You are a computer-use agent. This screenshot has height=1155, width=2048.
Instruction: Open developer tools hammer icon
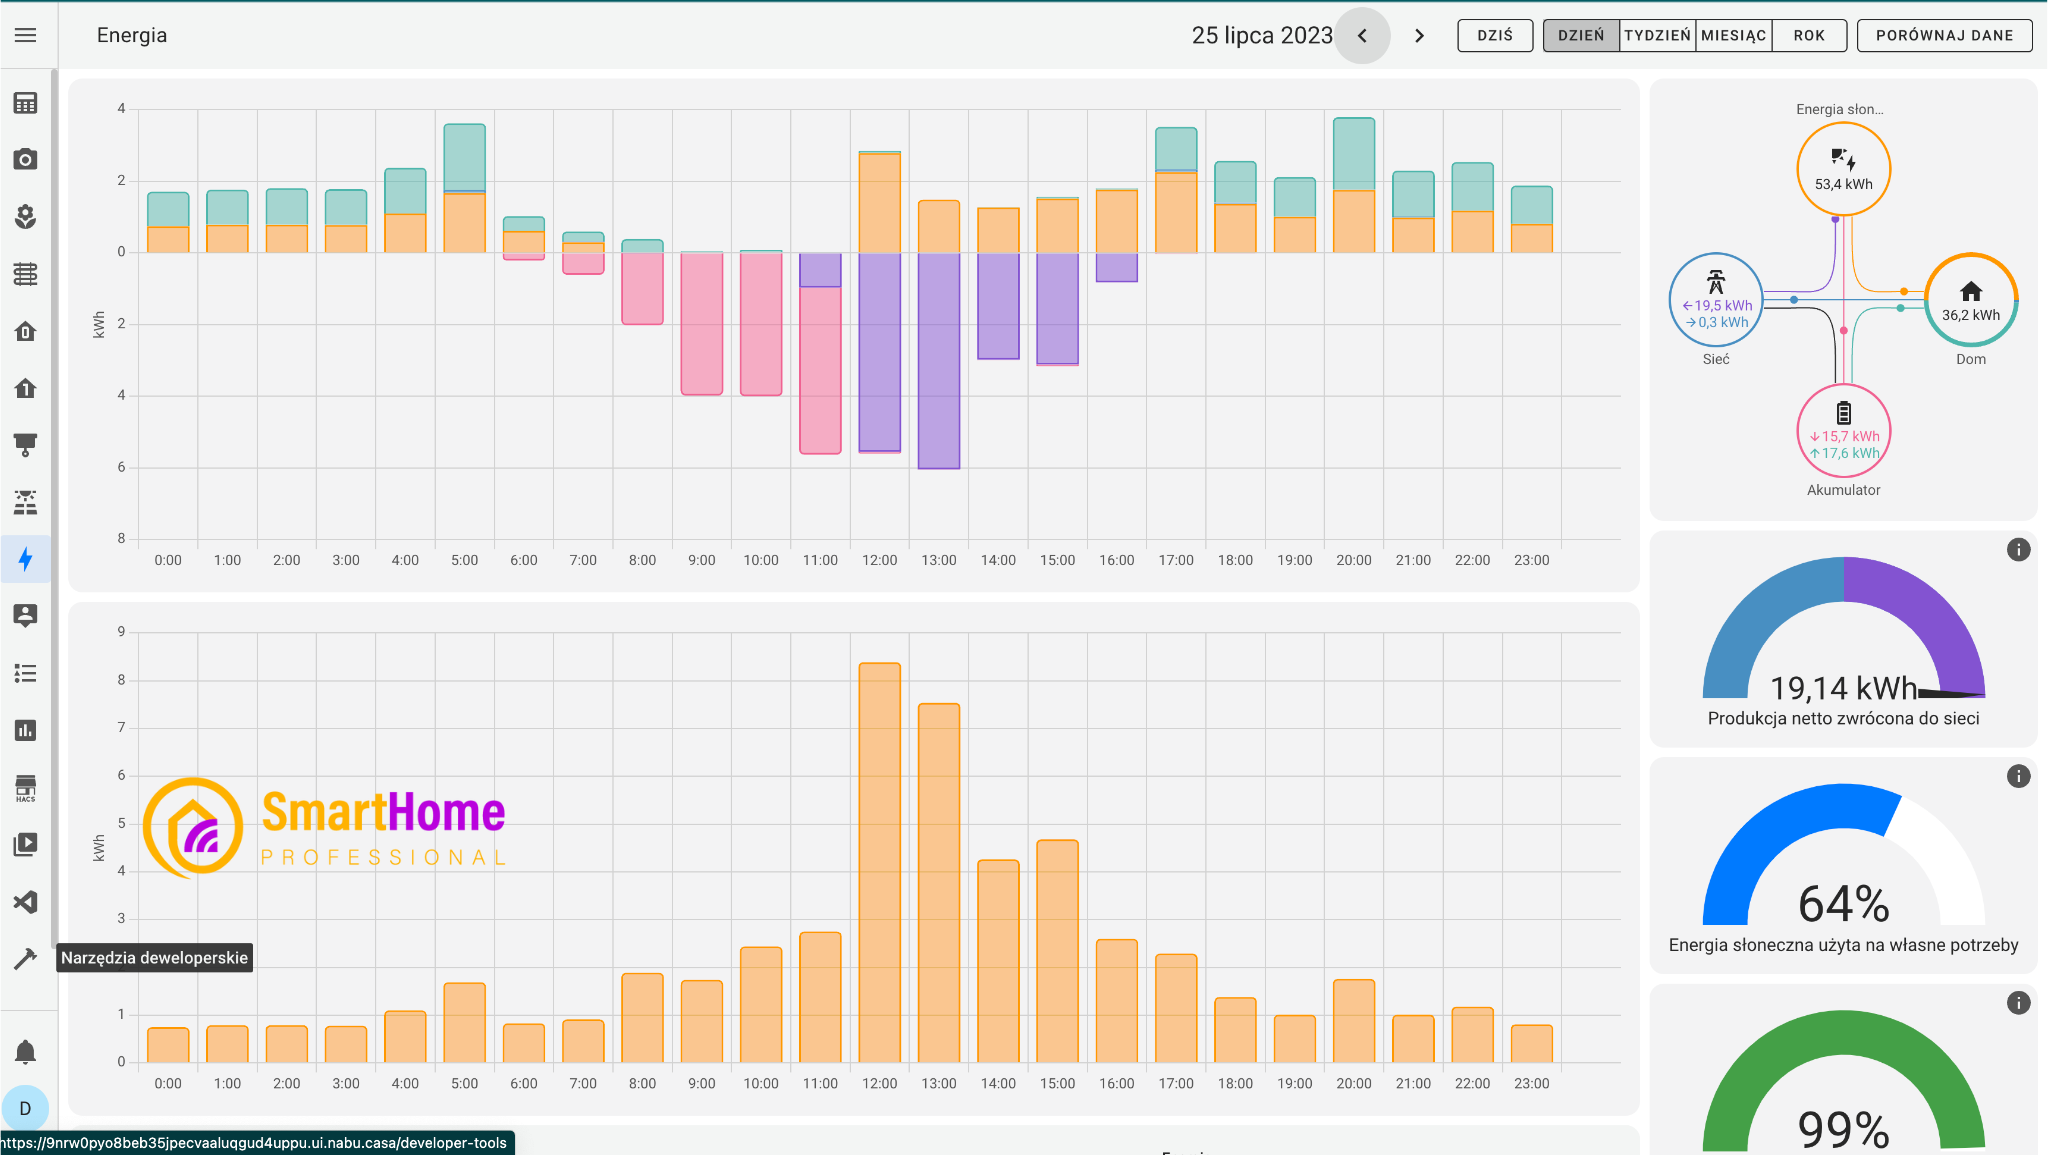click(x=26, y=958)
